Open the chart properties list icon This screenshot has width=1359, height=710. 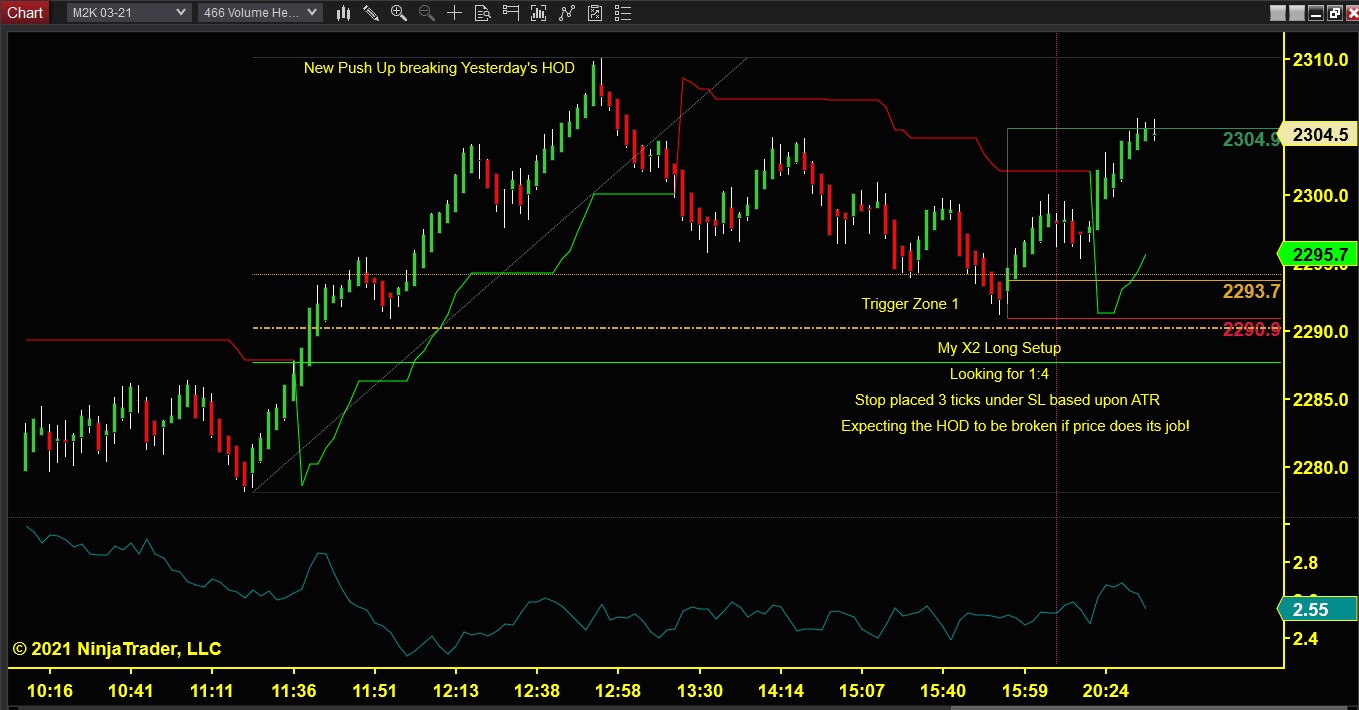[622, 13]
